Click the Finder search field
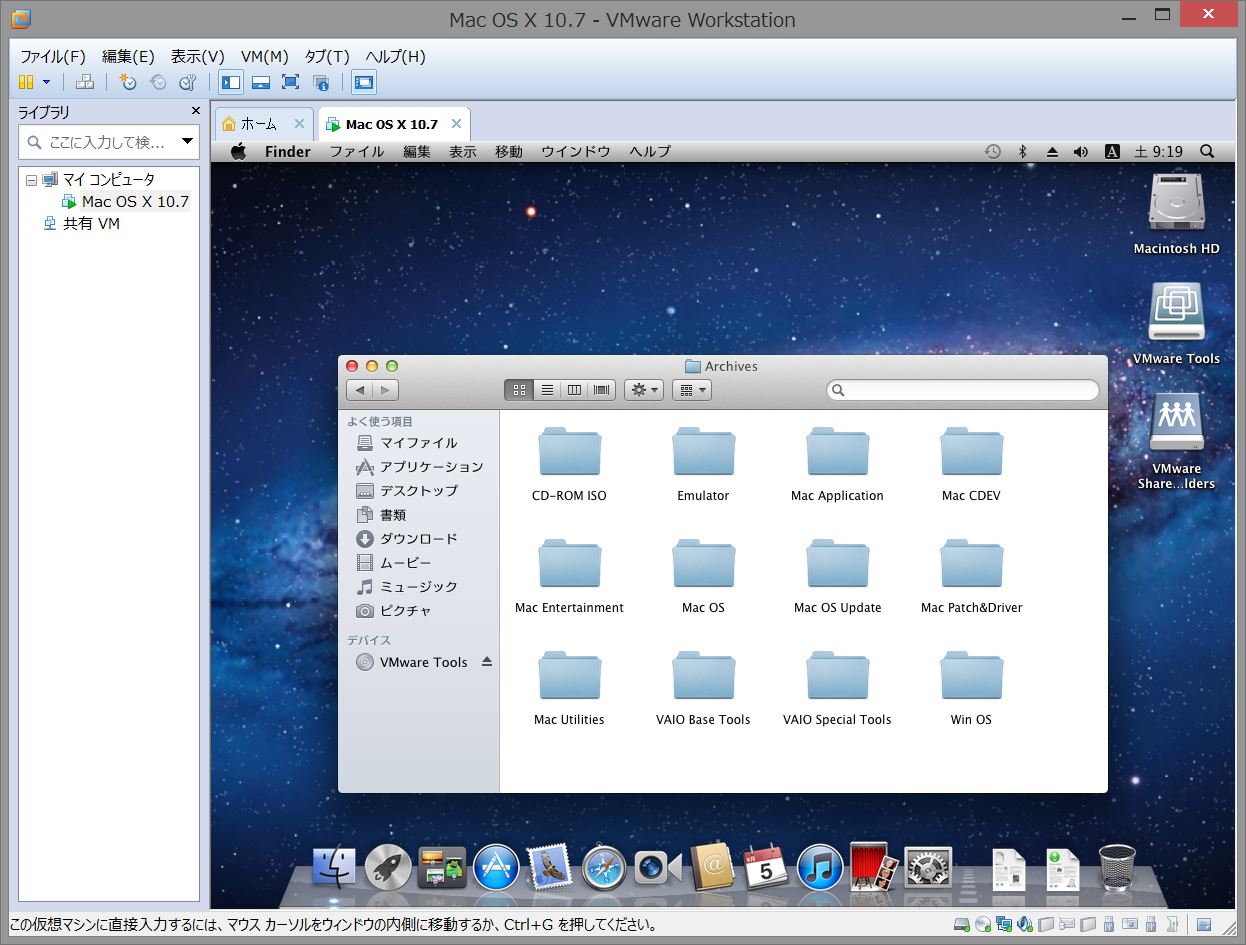 [x=962, y=390]
